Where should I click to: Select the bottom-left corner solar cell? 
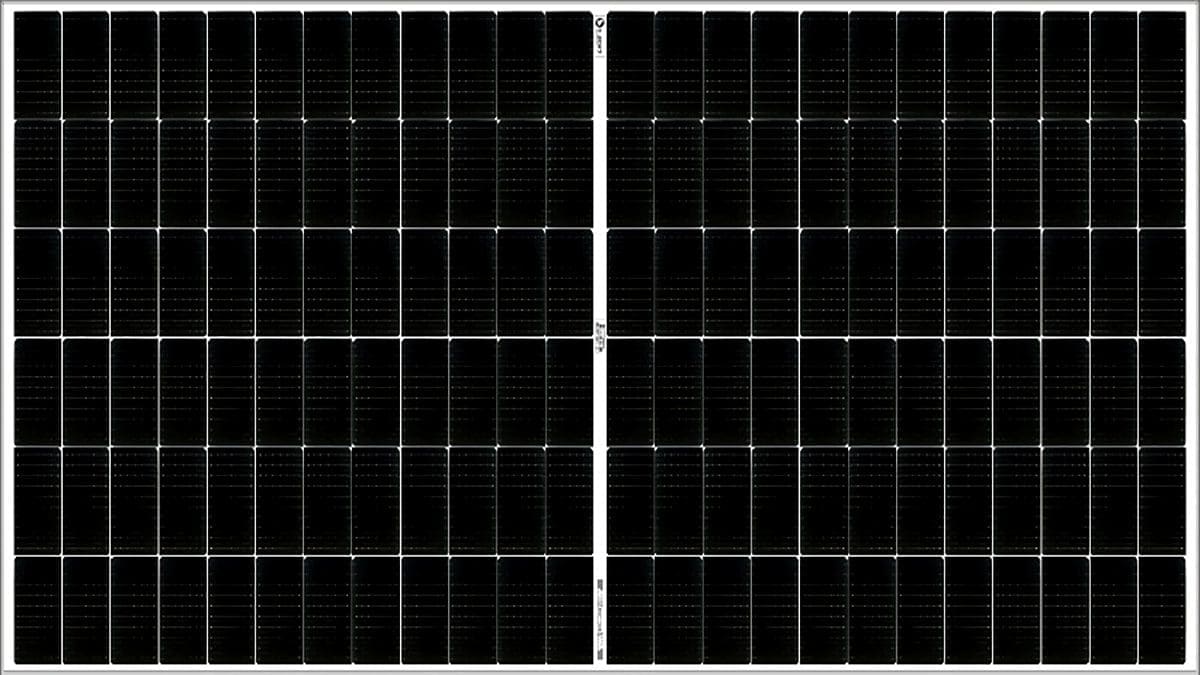(37, 609)
